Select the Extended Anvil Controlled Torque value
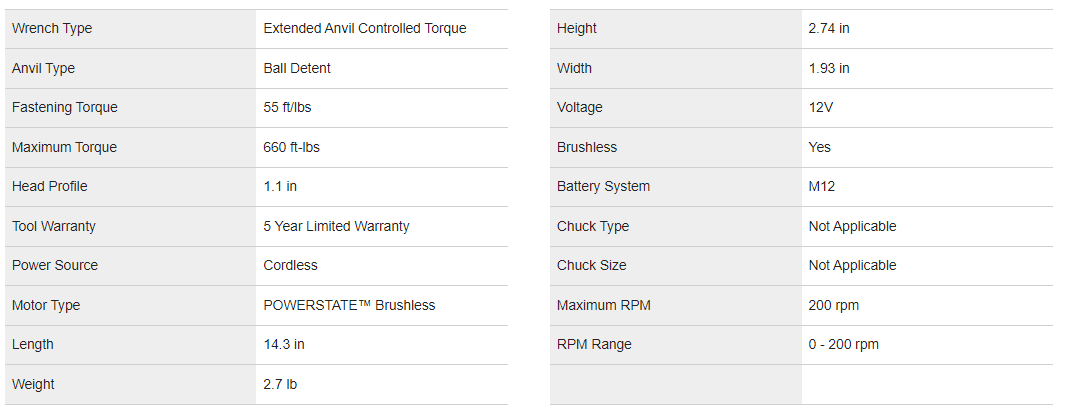This screenshot has width=1068, height=408. tap(365, 29)
